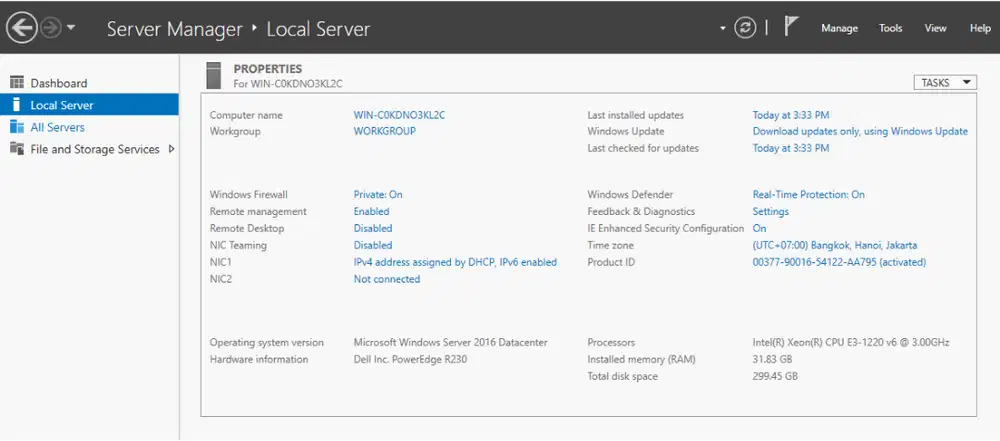This screenshot has height=441, width=1000.
Task: Expand File and Storage Services arrow
Action: 171,149
